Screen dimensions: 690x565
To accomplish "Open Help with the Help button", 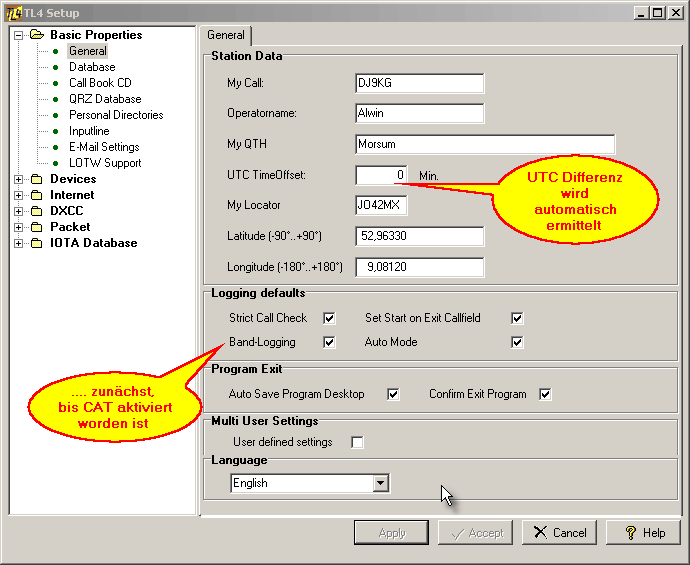I will [643, 533].
